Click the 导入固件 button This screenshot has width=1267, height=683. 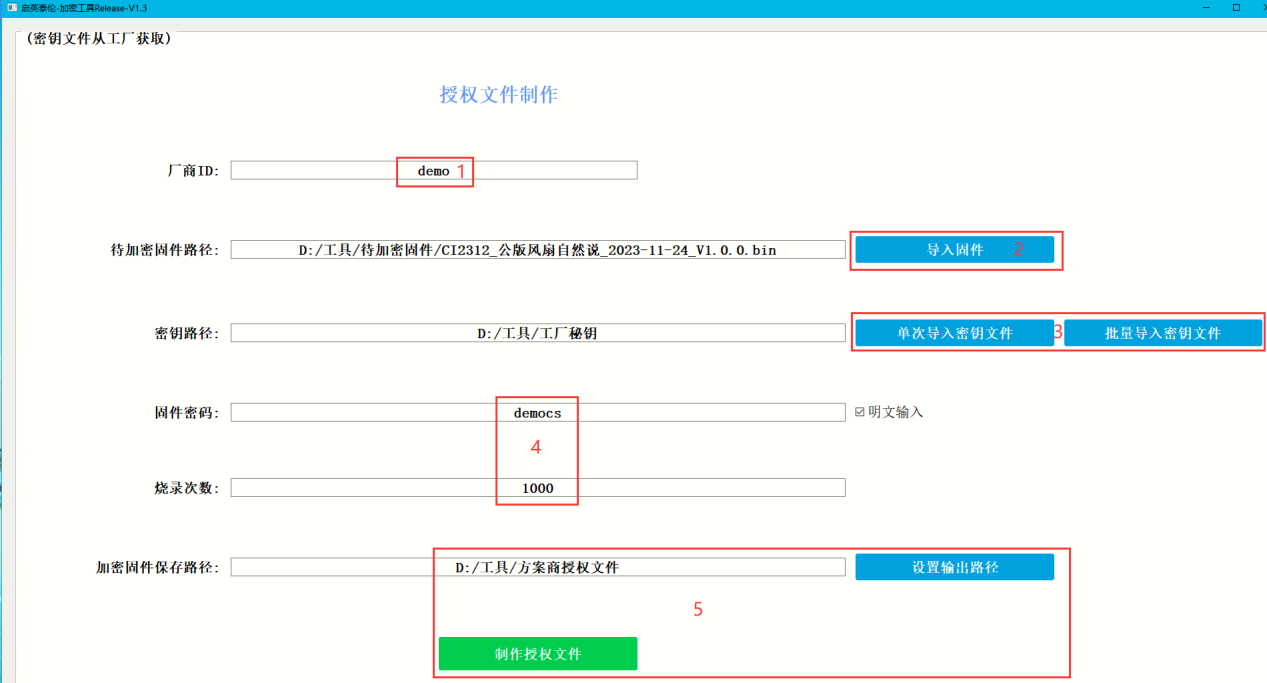(x=954, y=250)
